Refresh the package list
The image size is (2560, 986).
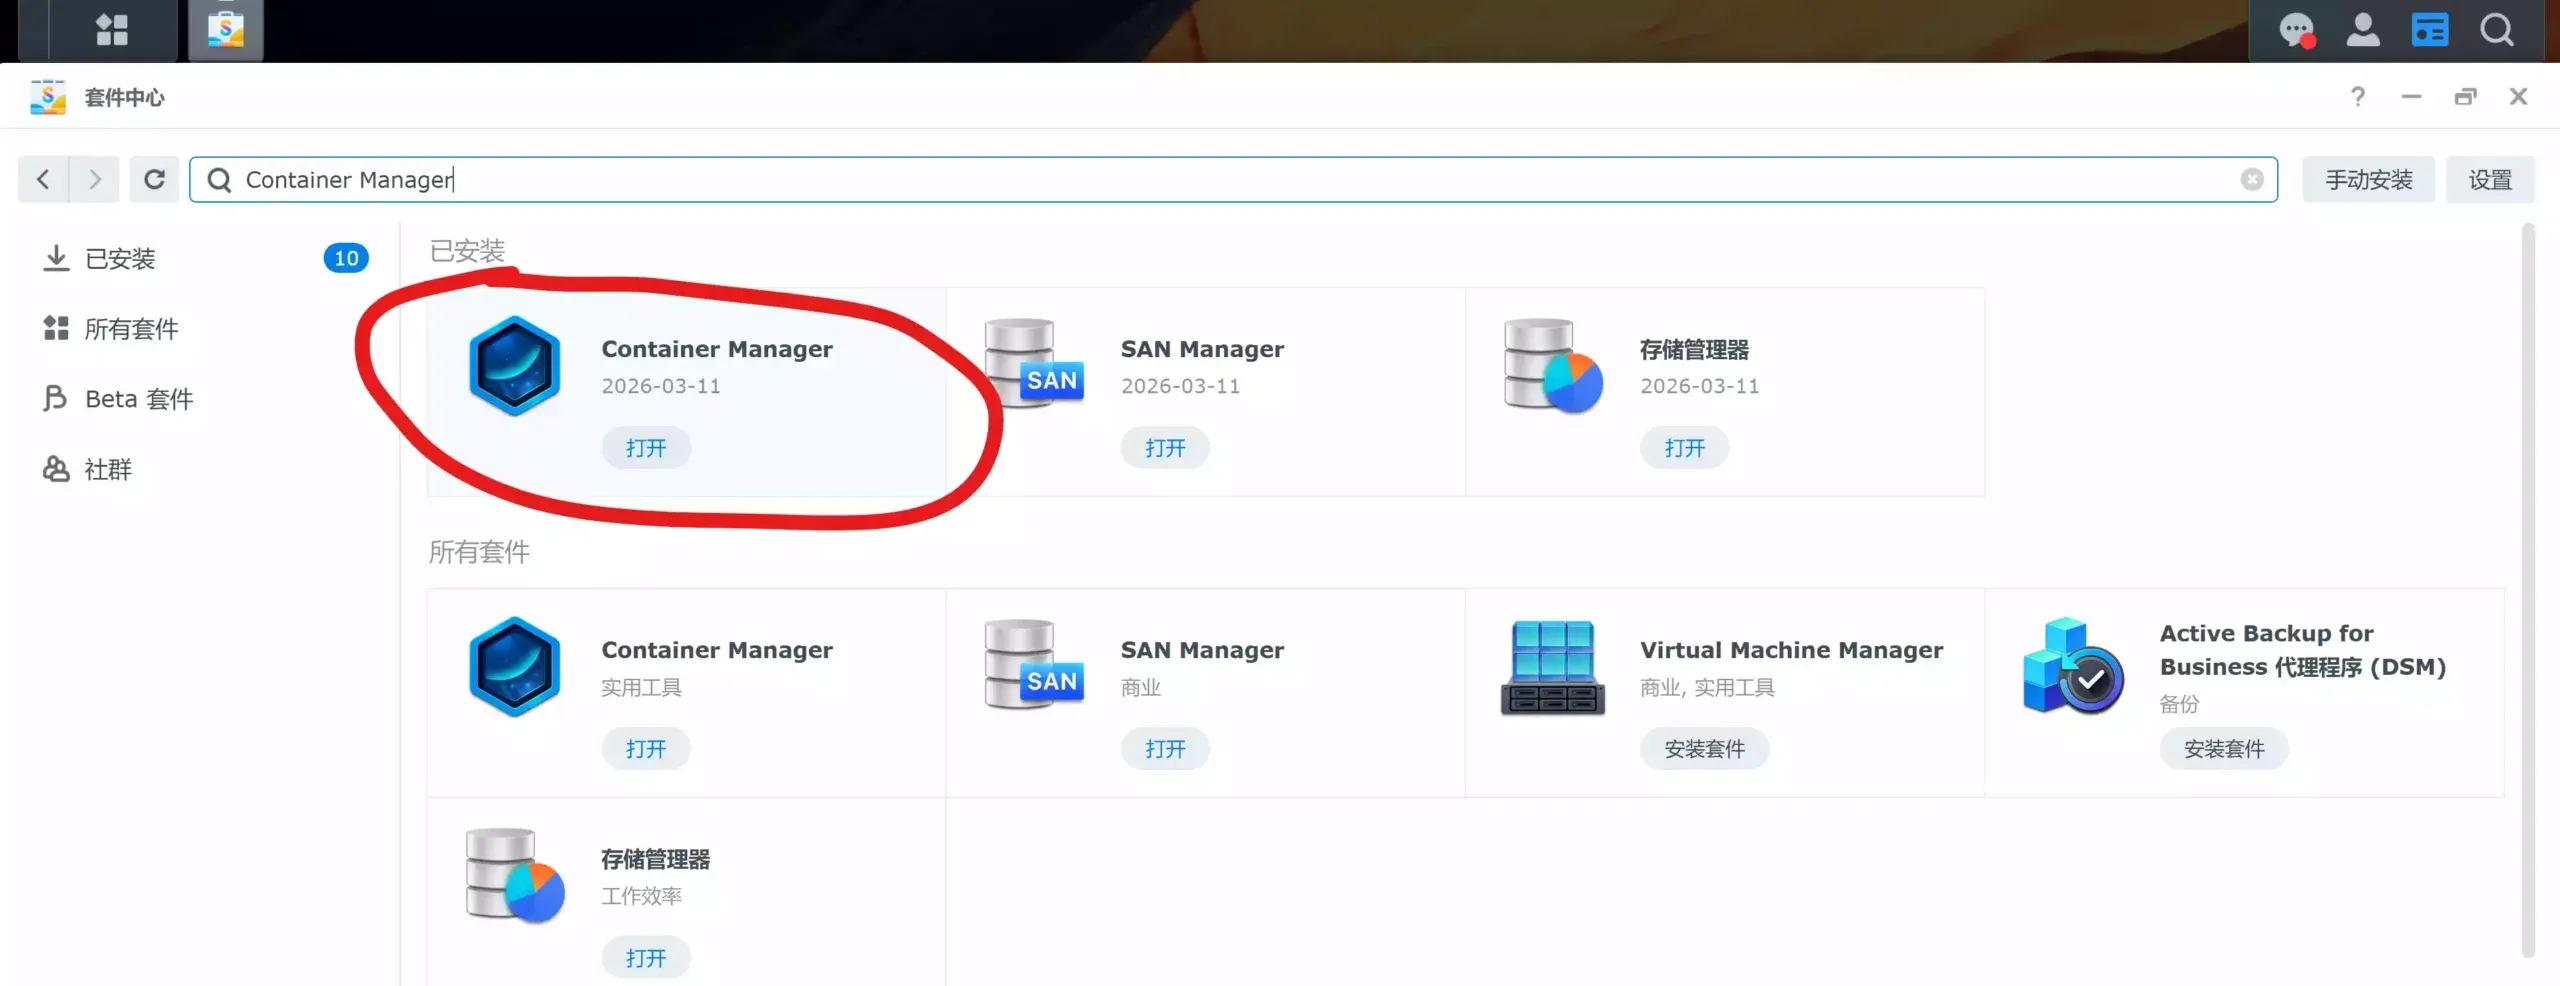click(154, 179)
